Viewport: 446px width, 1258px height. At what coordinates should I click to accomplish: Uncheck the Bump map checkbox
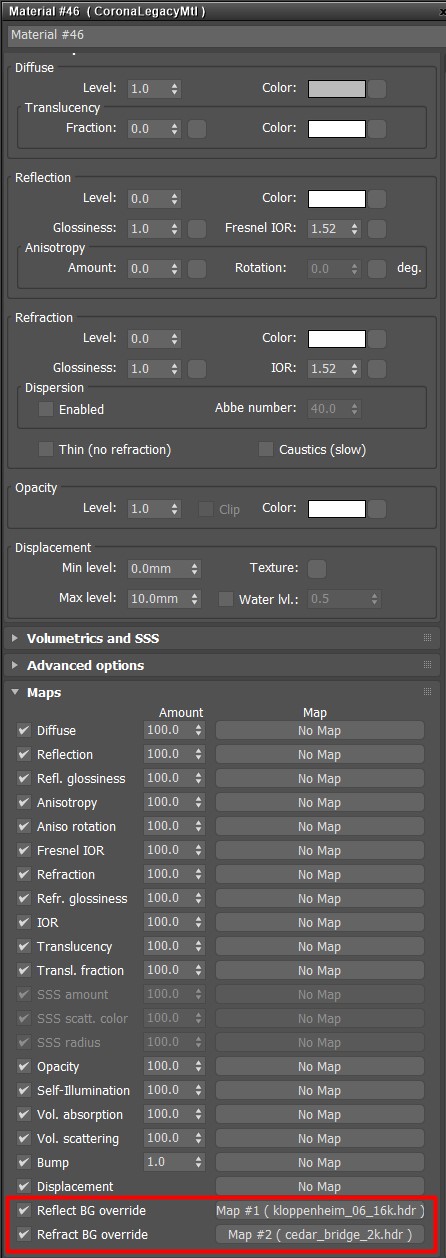24,1163
